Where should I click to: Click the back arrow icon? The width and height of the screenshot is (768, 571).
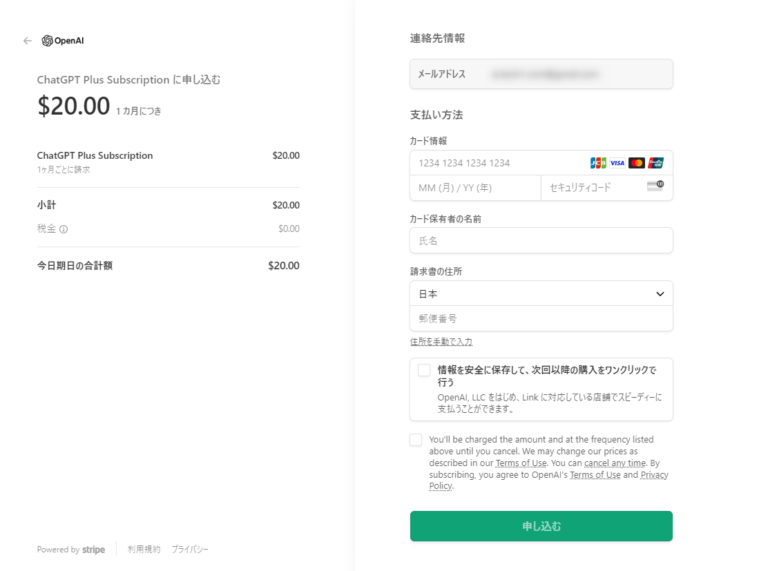point(27,41)
